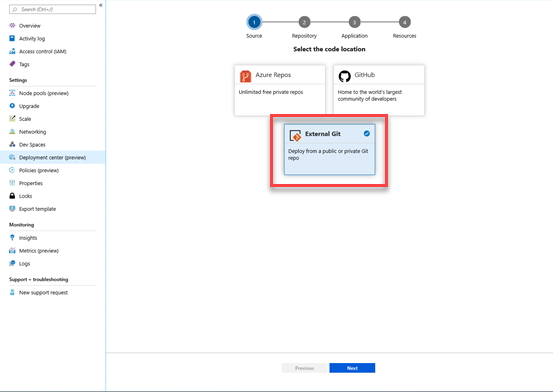Click the Deployment center icon
553x392 pixels.
(x=12, y=157)
